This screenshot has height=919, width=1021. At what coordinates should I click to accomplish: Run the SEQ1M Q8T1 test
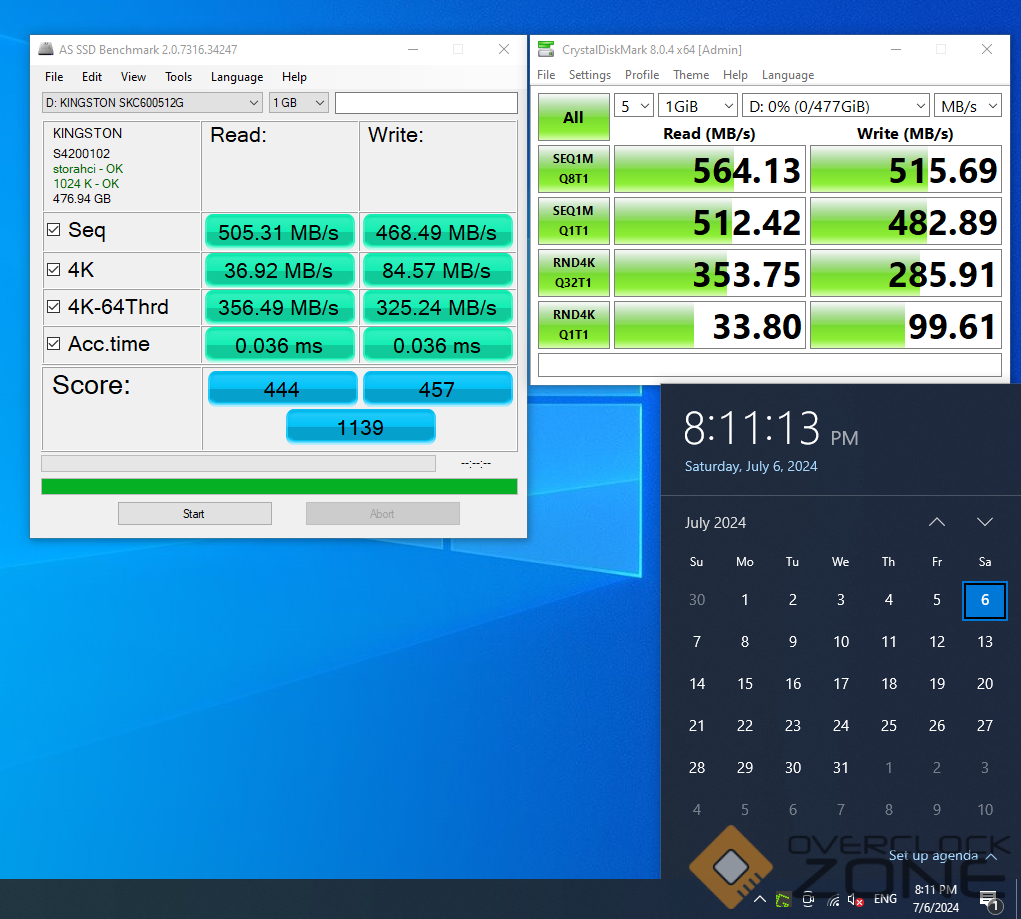click(573, 170)
